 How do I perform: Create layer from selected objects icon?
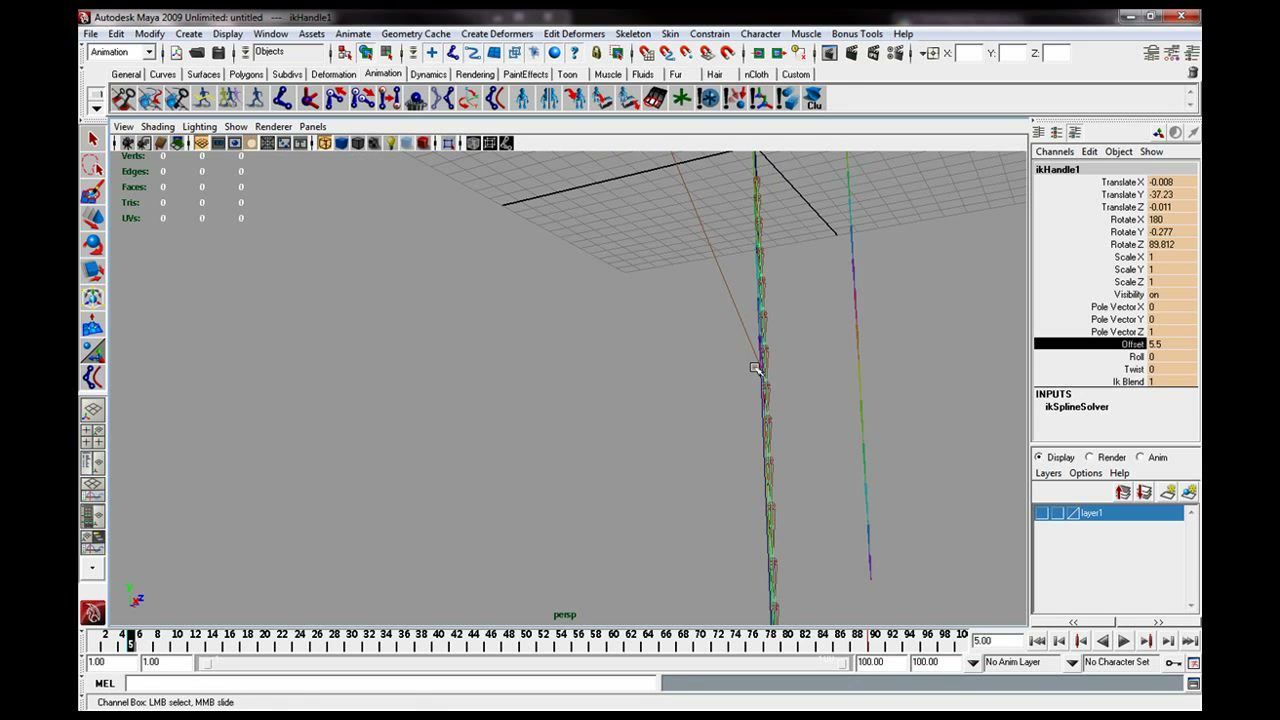(1188, 492)
